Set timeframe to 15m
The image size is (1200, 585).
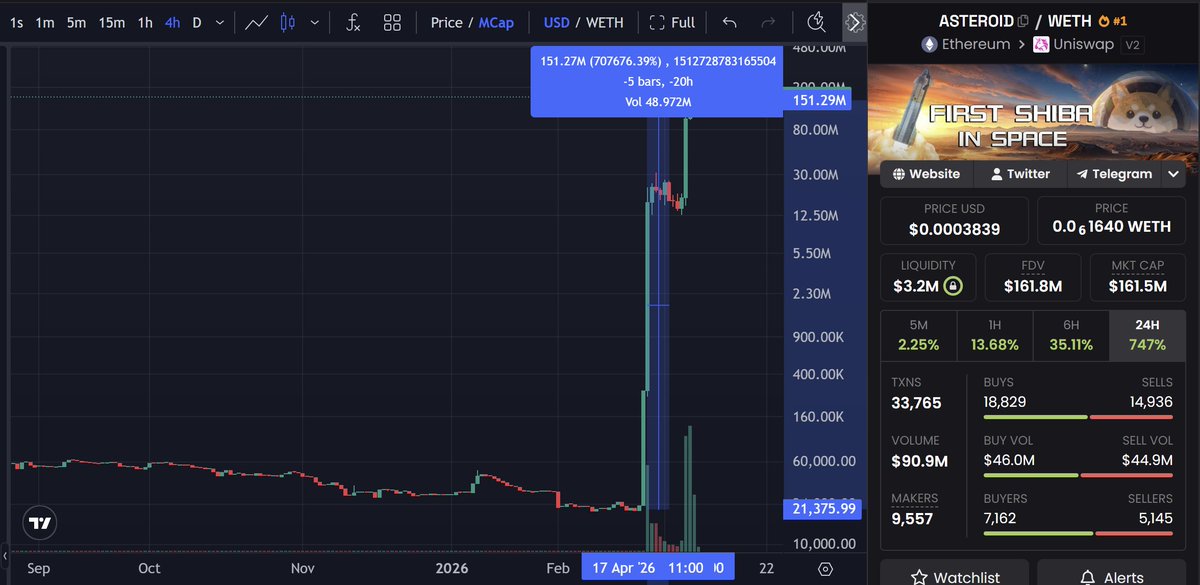[112, 22]
